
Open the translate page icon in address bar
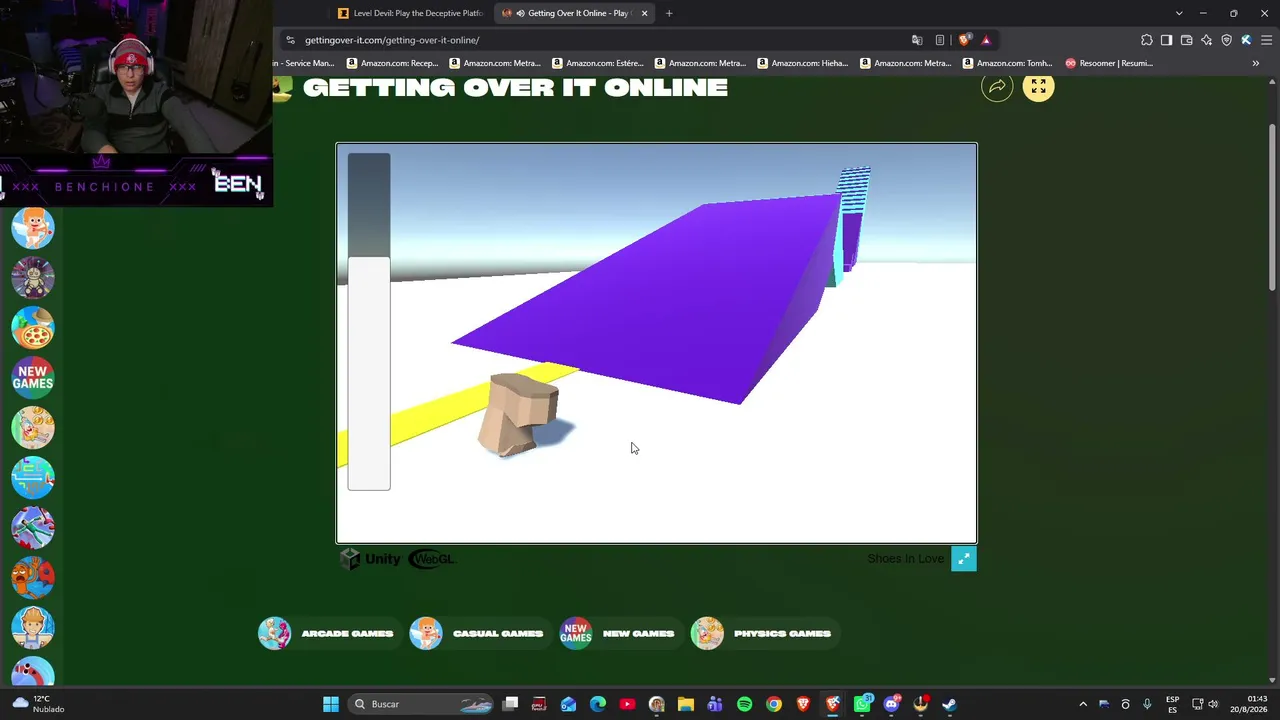point(917,40)
